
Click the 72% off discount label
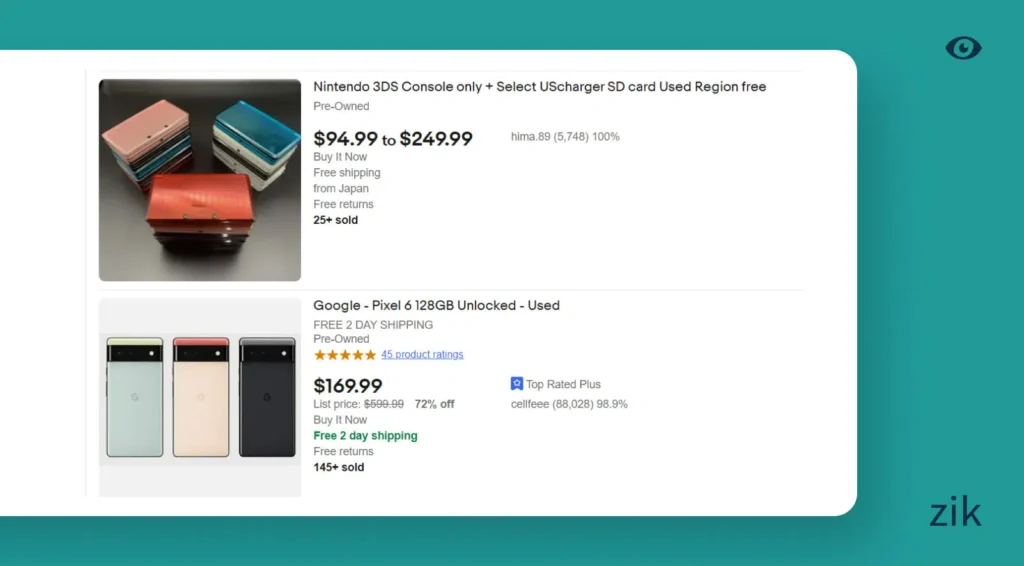434,404
